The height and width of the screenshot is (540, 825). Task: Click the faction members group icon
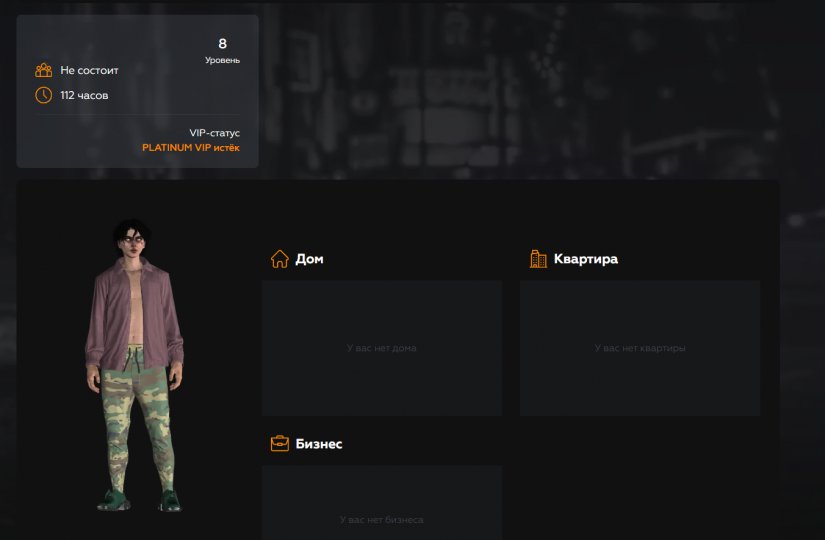[x=44, y=71]
